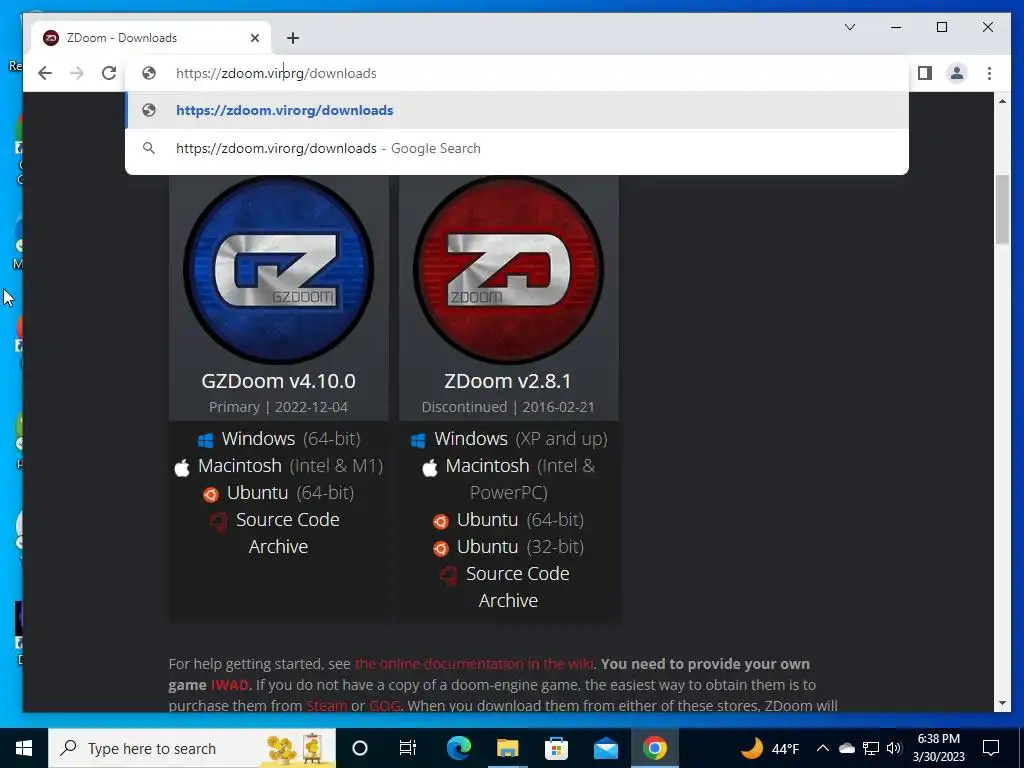Click the blue GZDoom logo
This screenshot has height=768, width=1024.
(279, 270)
